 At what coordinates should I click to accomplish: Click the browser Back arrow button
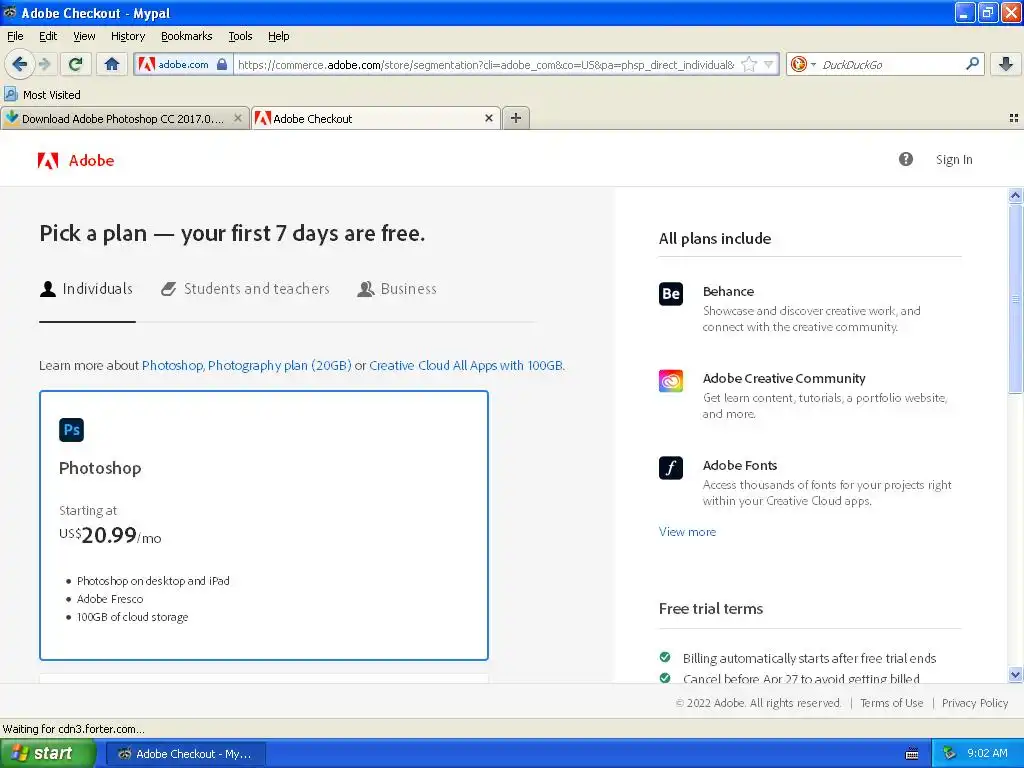[x=19, y=64]
